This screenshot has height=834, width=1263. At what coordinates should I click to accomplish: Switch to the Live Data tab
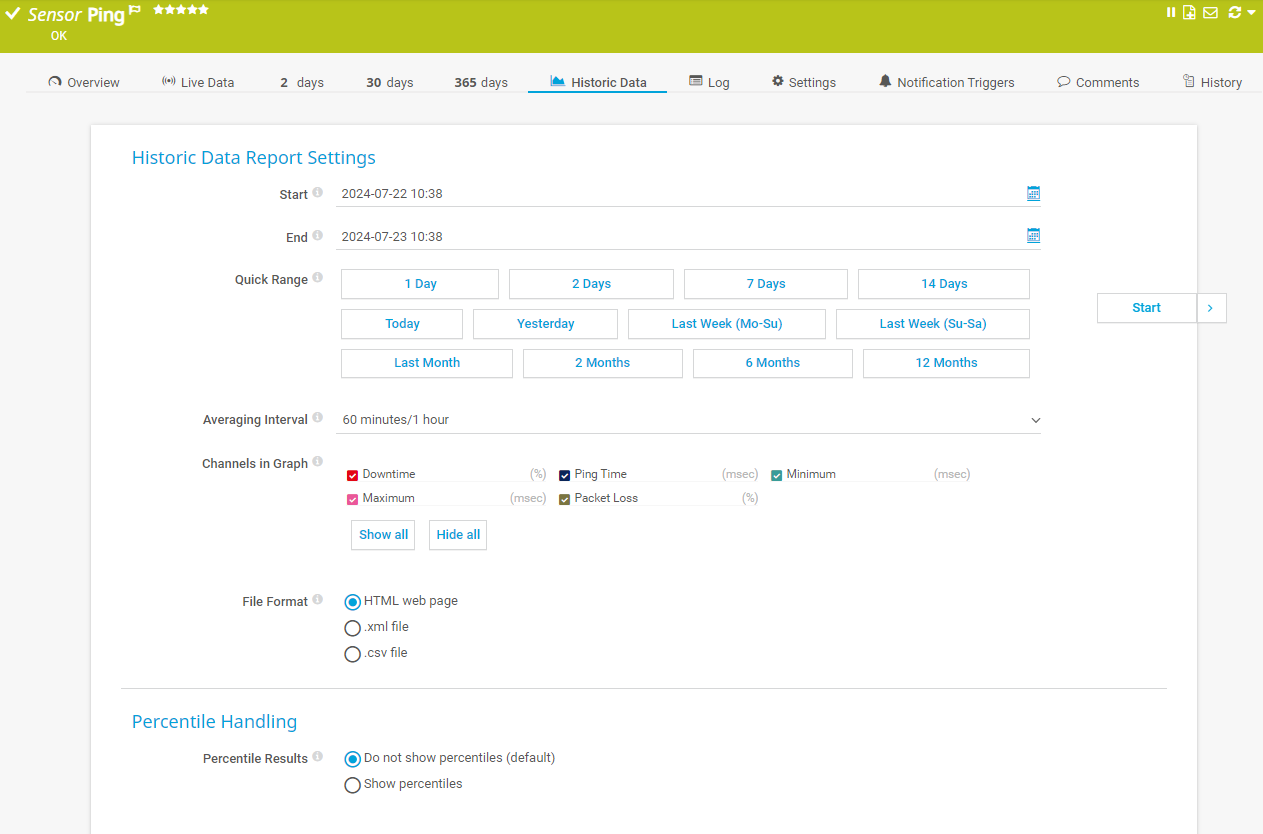[x=198, y=82]
